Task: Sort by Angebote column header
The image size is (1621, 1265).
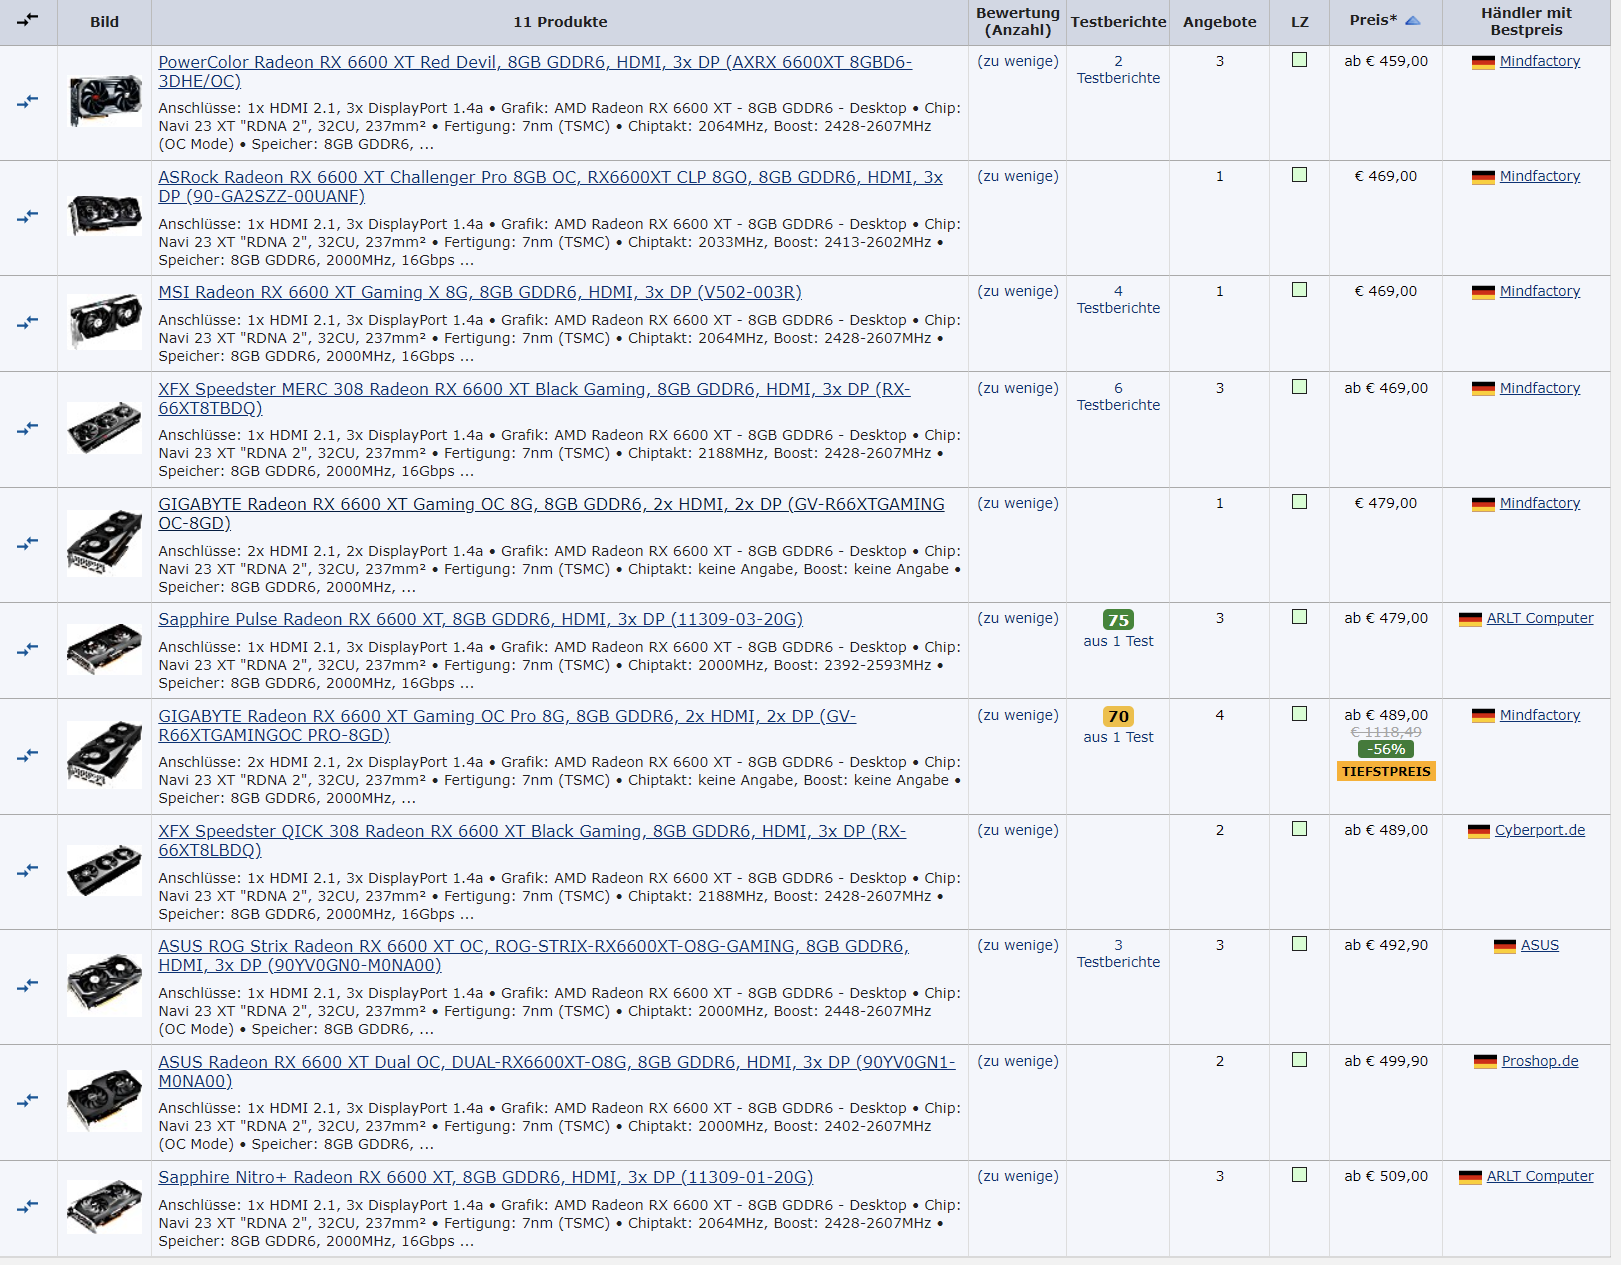Action: click(x=1219, y=21)
